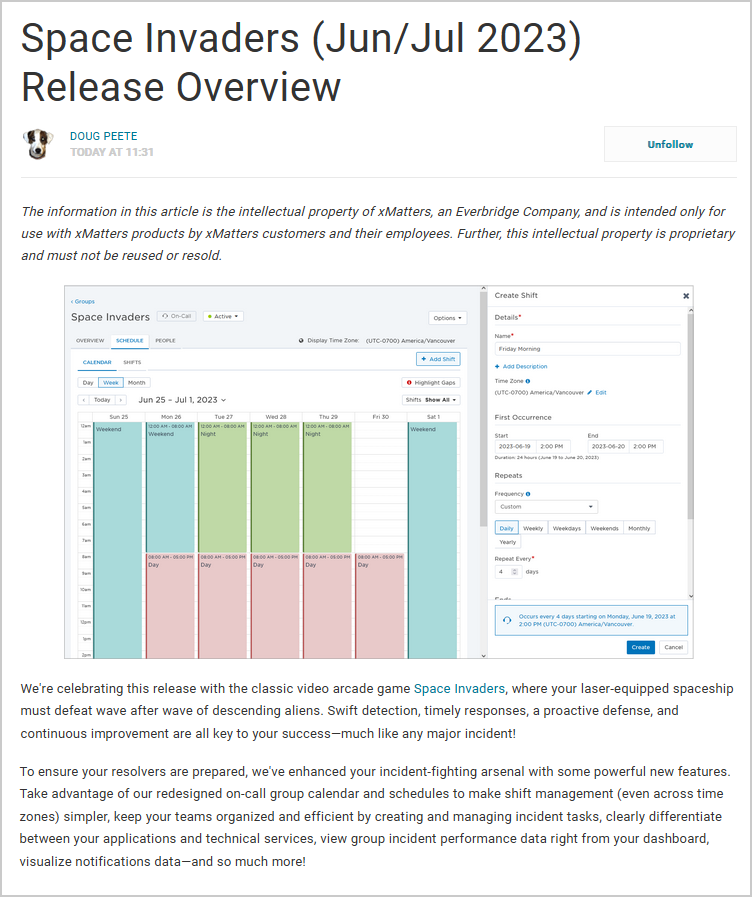This screenshot has height=897, width=752.
Task: Select the CALENDAR sub-tab
Action: pyautogui.click(x=97, y=362)
